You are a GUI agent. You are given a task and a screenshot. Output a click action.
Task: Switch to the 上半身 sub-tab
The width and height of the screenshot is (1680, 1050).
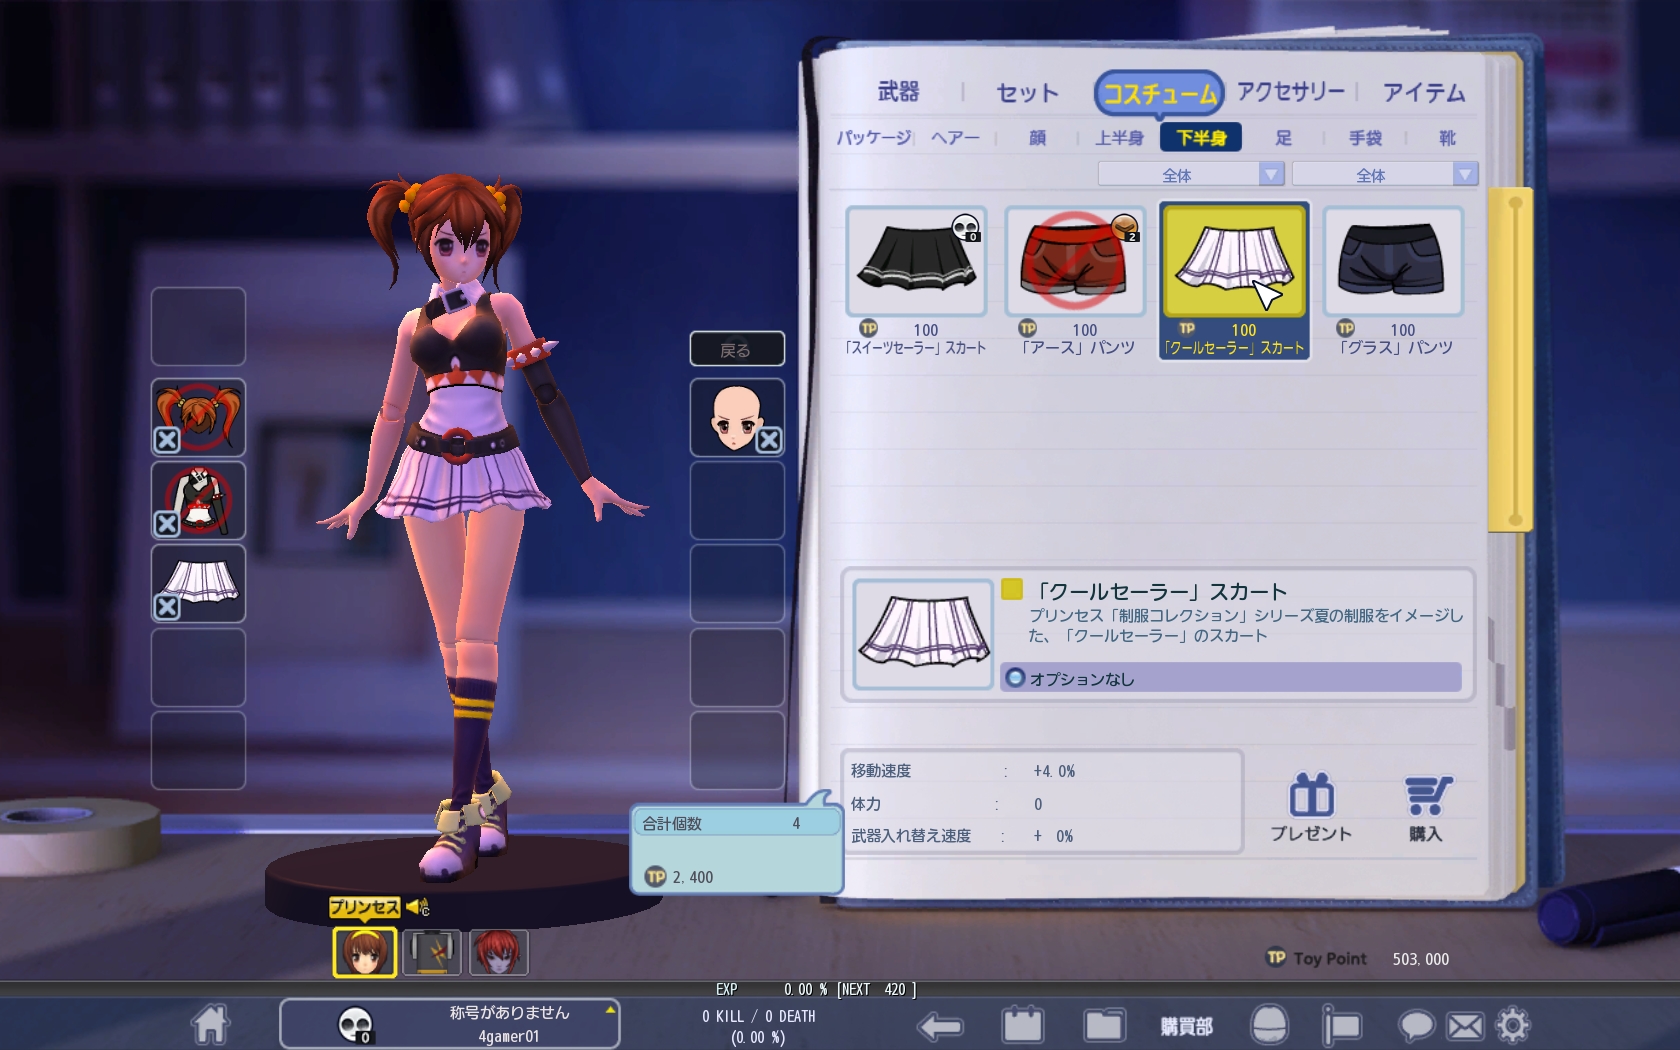click(1119, 138)
